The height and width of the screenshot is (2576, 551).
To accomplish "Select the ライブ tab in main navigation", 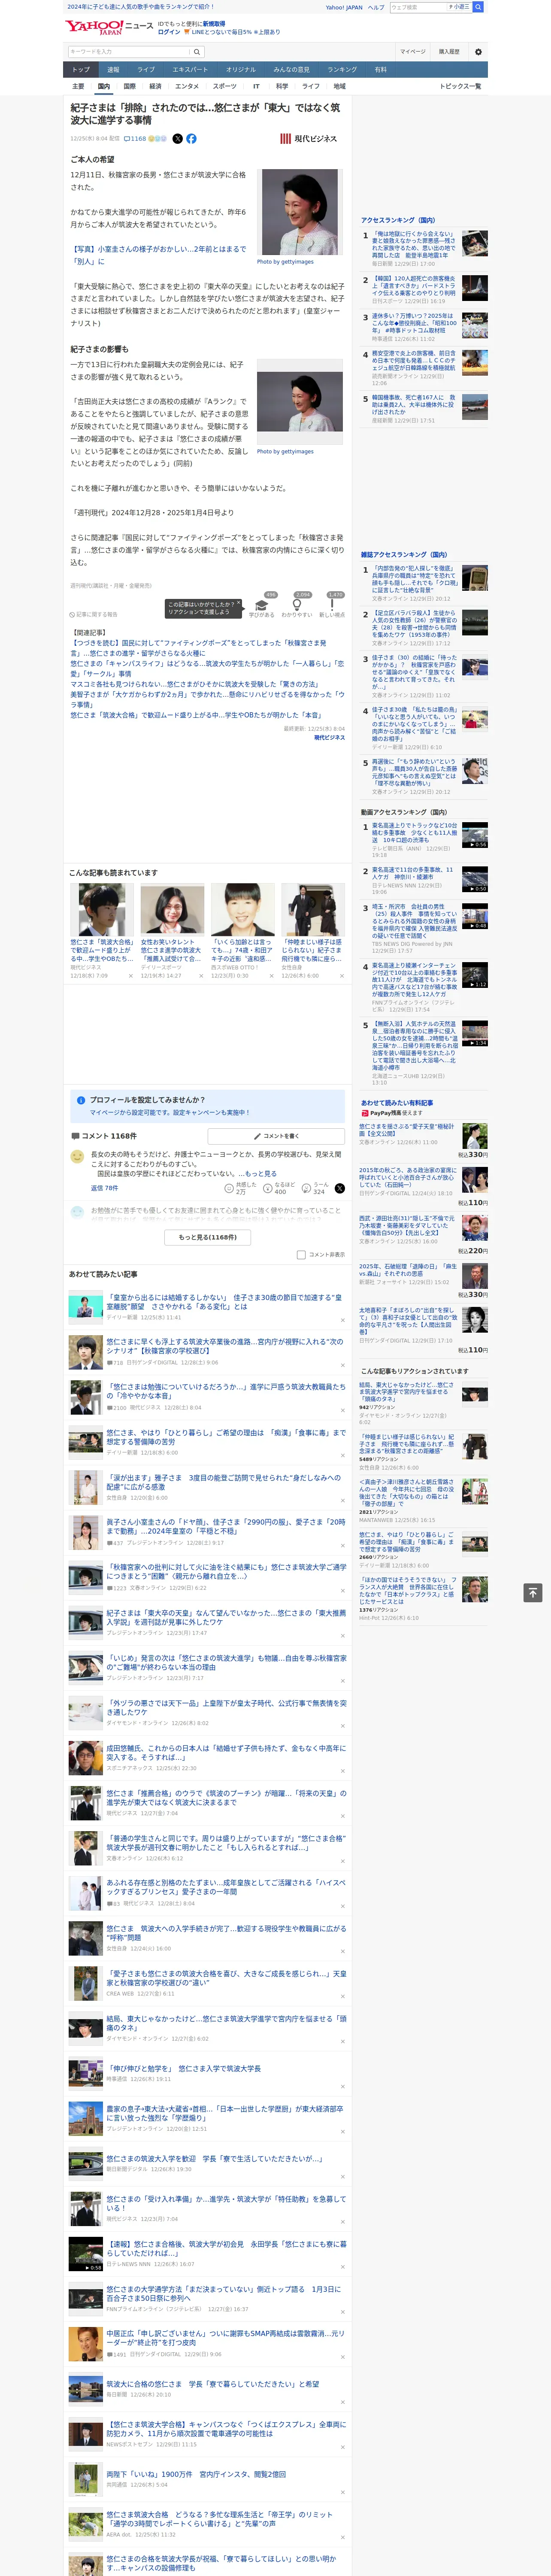I will [x=146, y=69].
